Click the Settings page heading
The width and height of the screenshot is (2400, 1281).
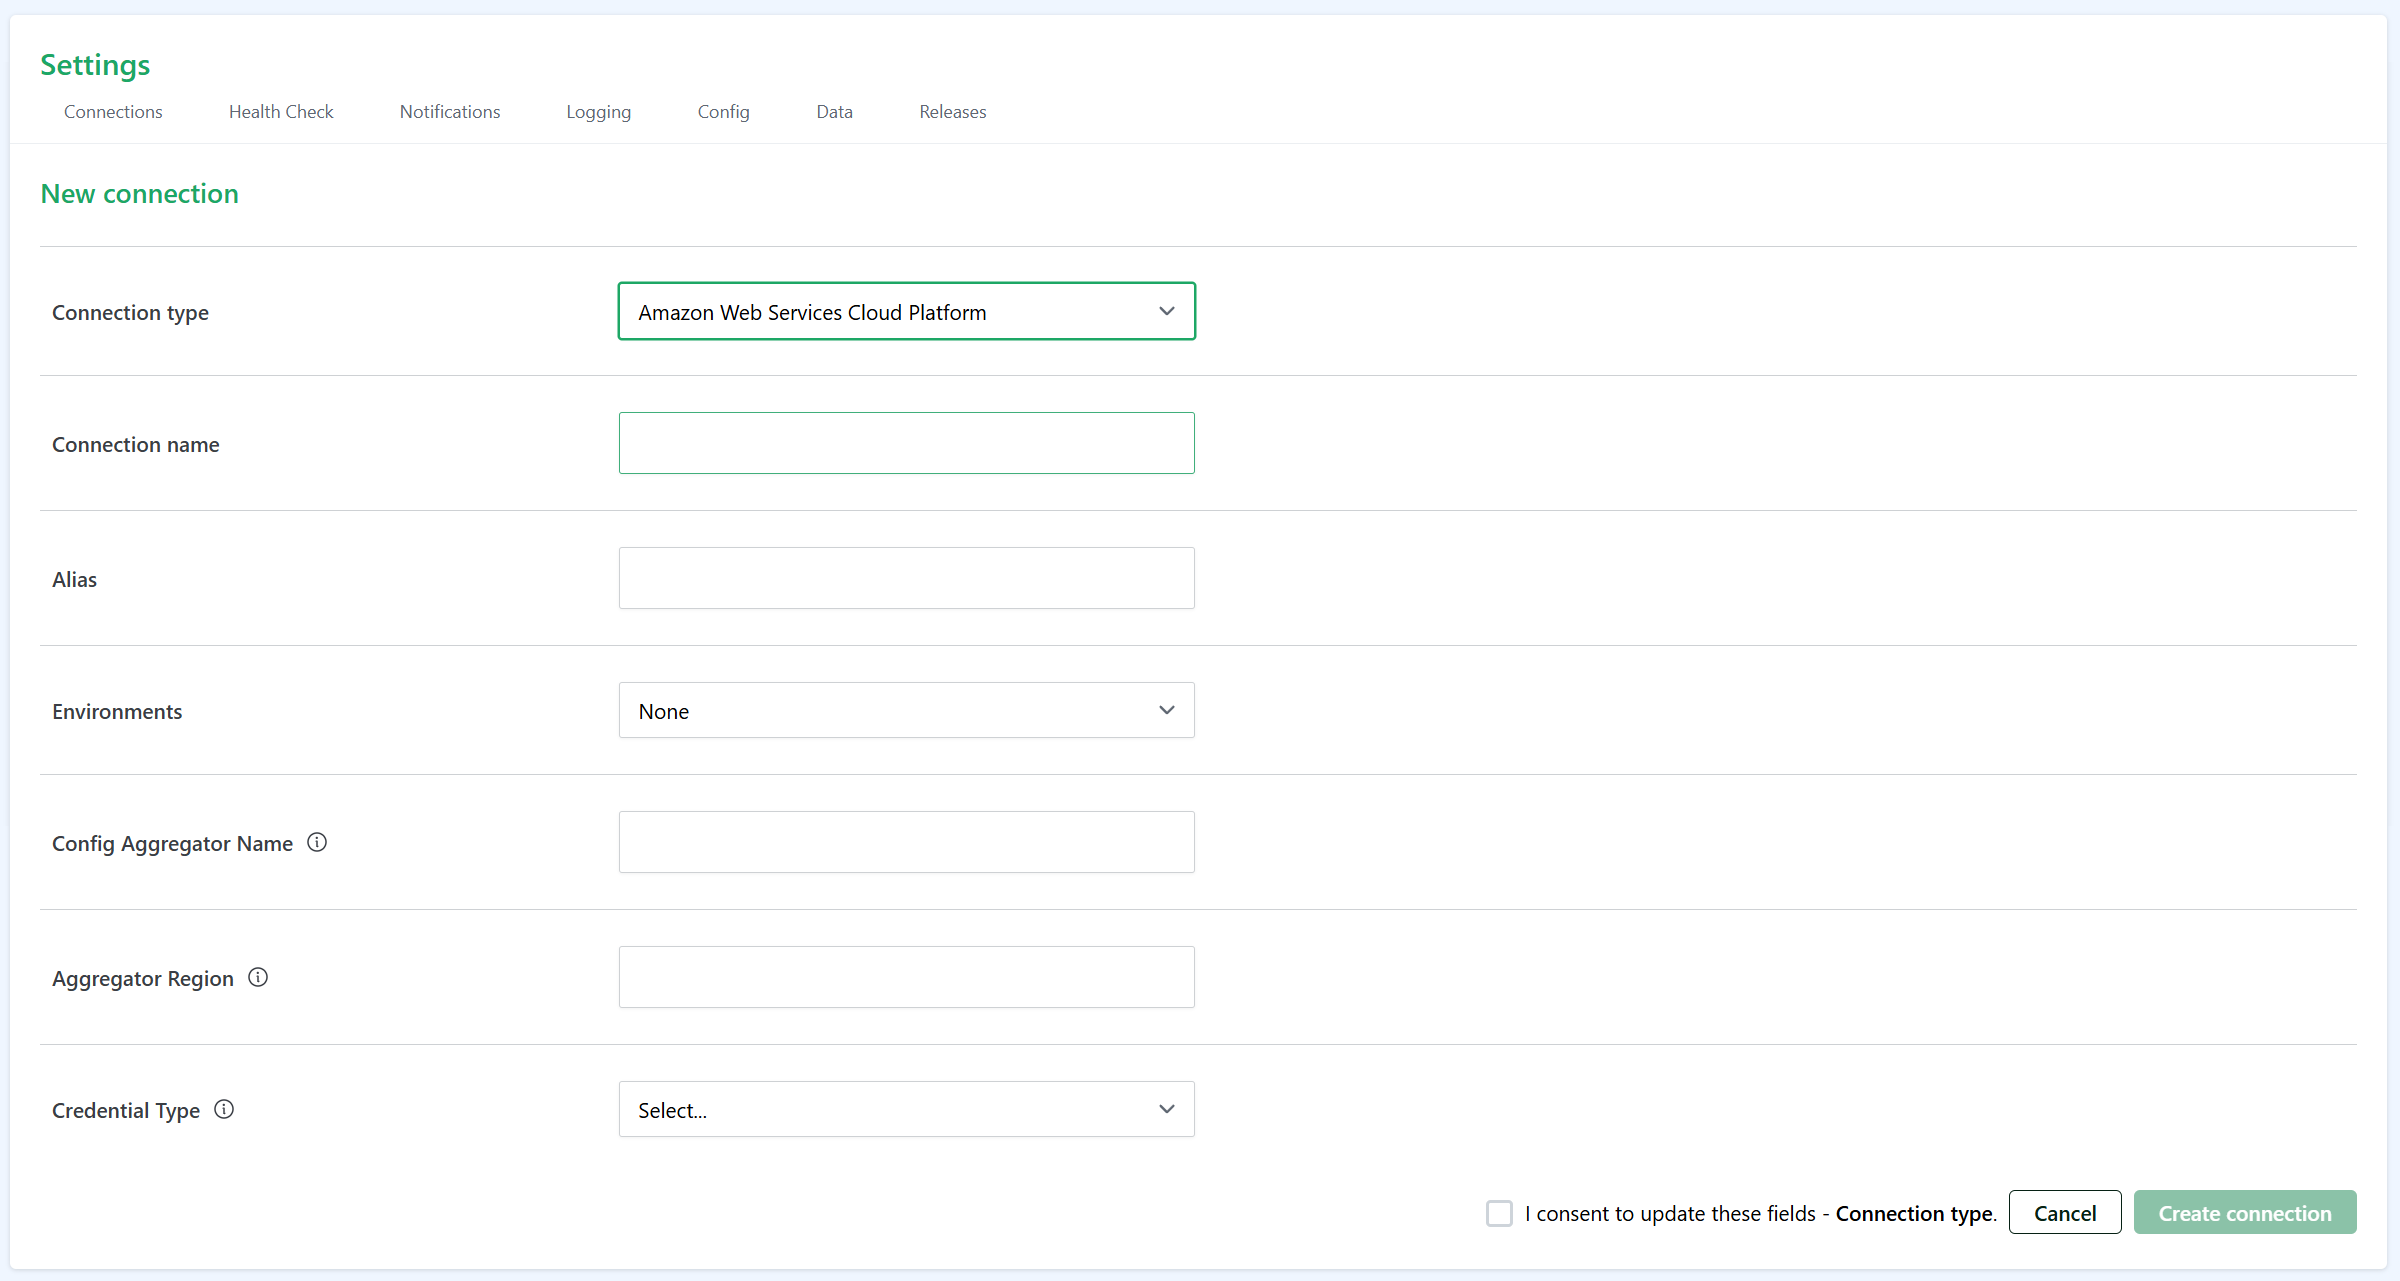95,65
